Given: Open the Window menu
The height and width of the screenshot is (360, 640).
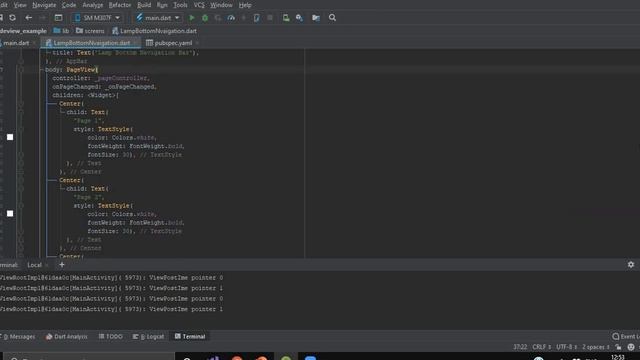Looking at the screenshot, I should pos(221,5).
